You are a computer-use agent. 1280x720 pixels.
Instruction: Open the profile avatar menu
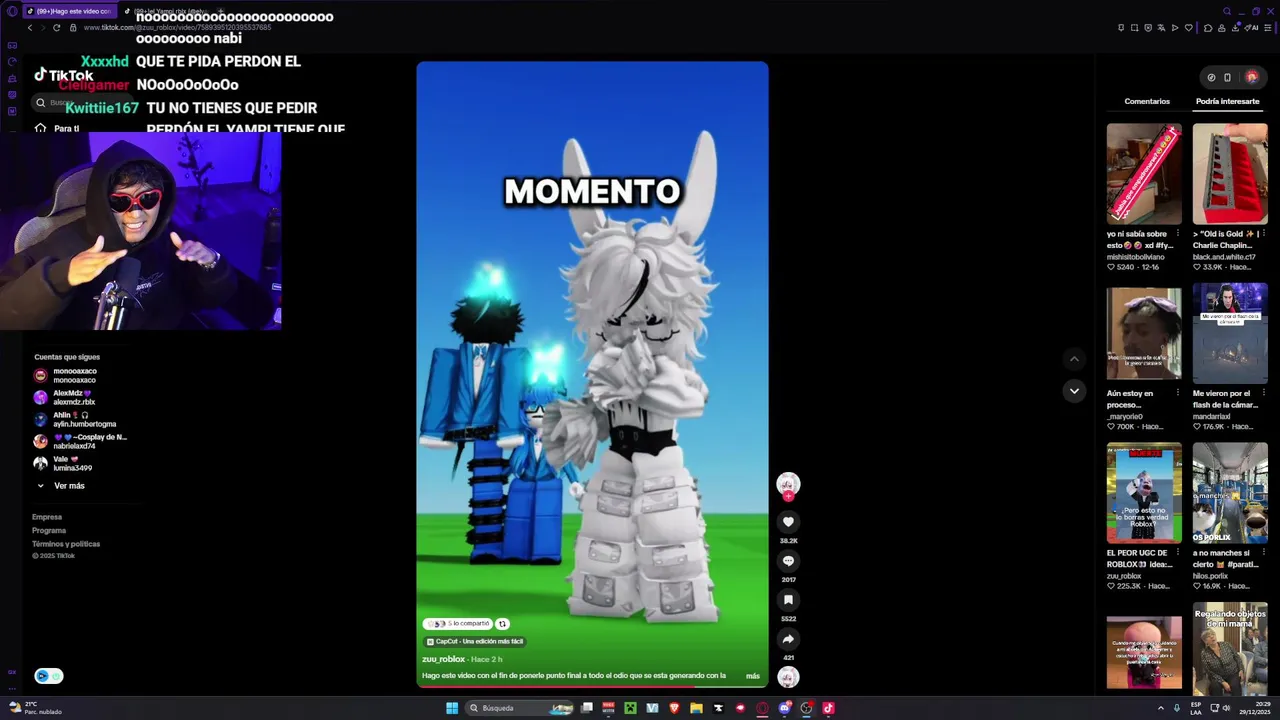(x=1251, y=77)
